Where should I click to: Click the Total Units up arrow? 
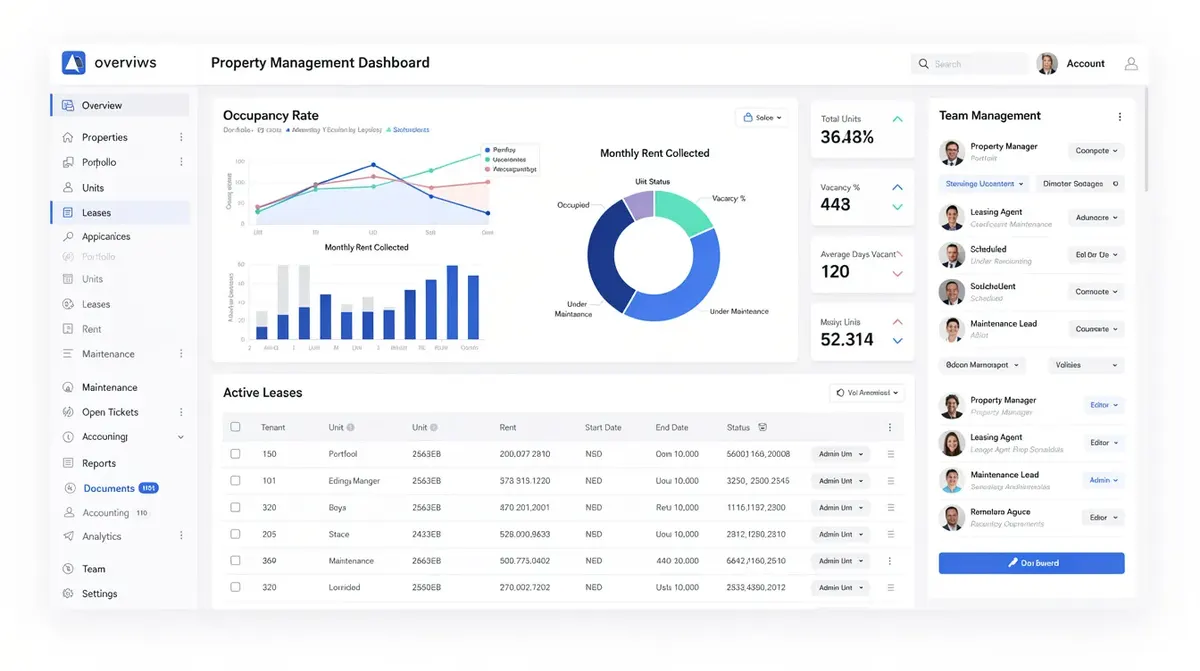[897, 119]
